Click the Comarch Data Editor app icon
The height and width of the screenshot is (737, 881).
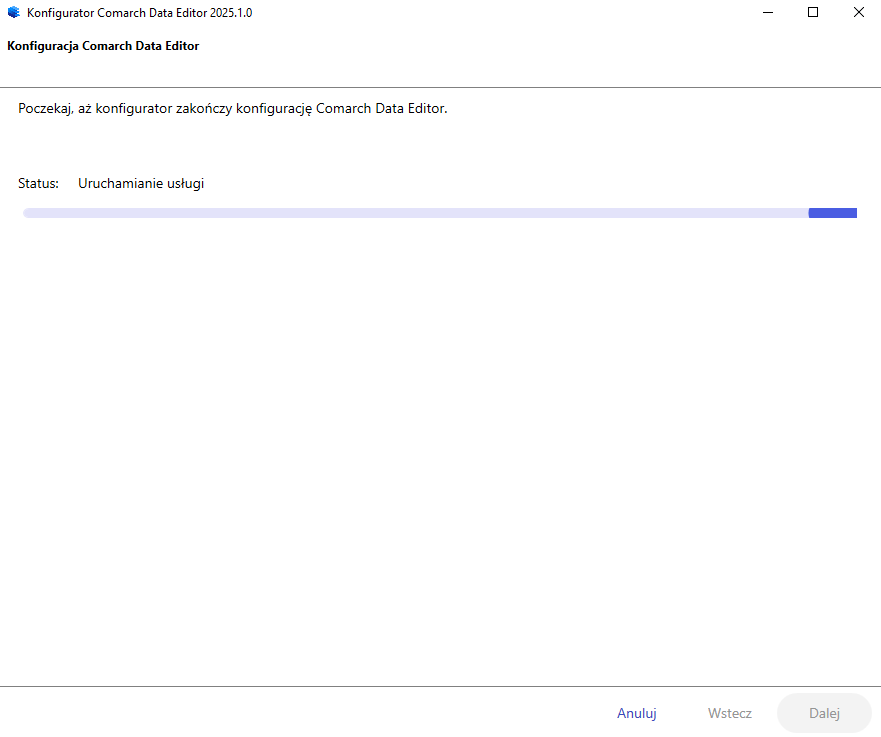point(13,12)
